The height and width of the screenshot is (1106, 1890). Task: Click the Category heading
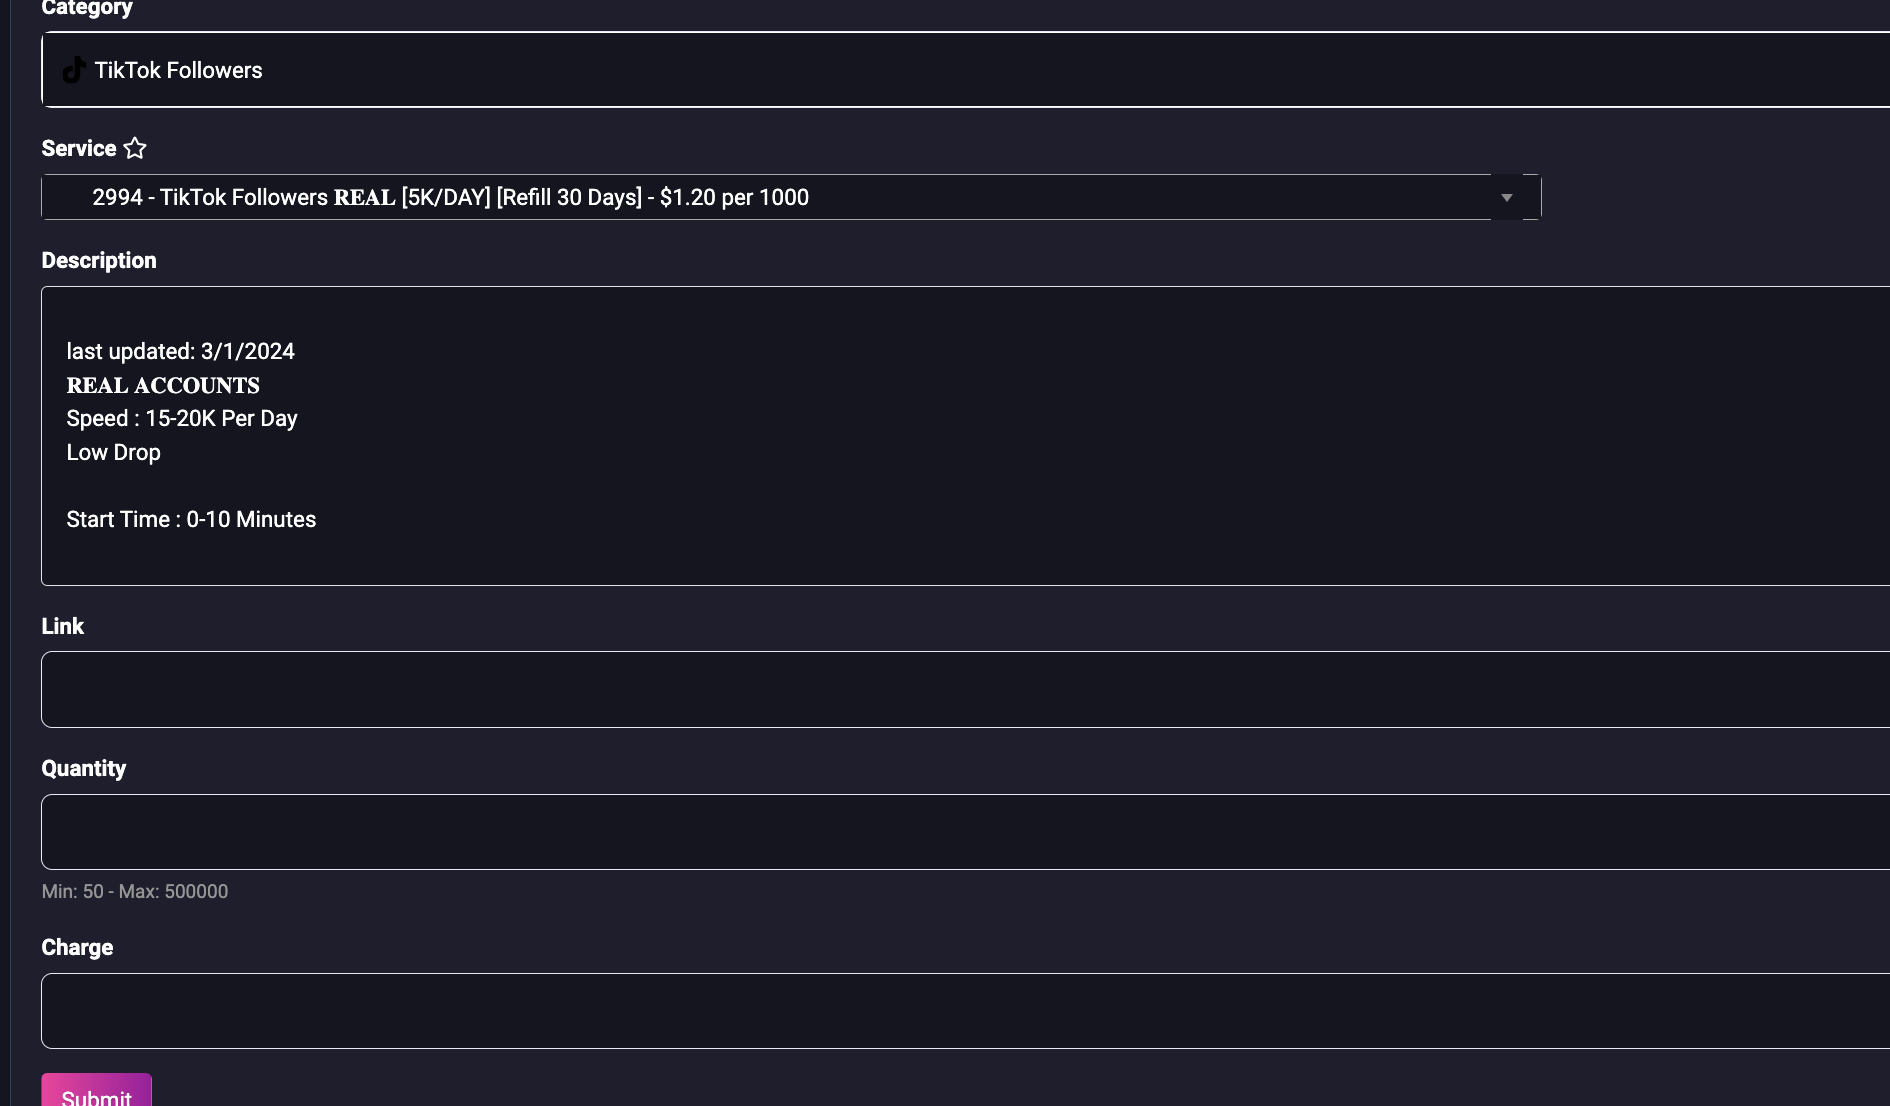click(x=86, y=8)
